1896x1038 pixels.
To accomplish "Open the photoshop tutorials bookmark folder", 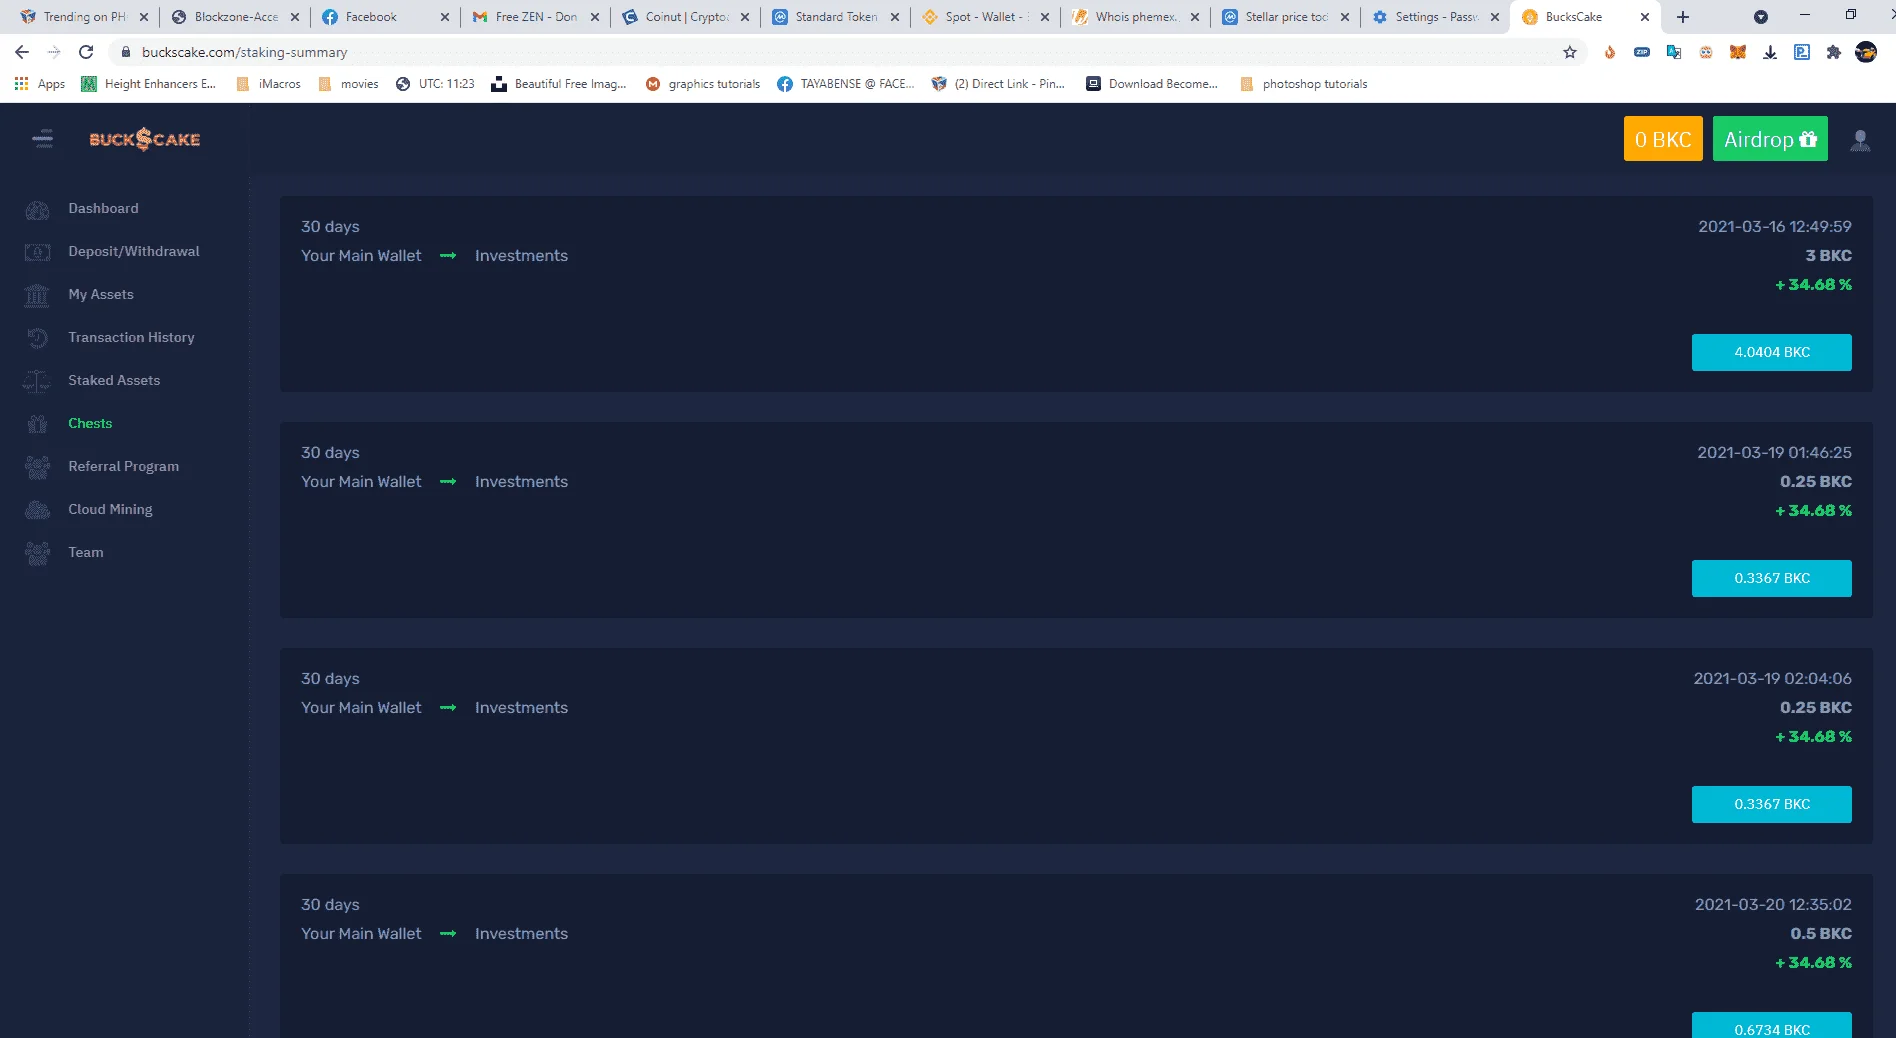I will point(1304,84).
